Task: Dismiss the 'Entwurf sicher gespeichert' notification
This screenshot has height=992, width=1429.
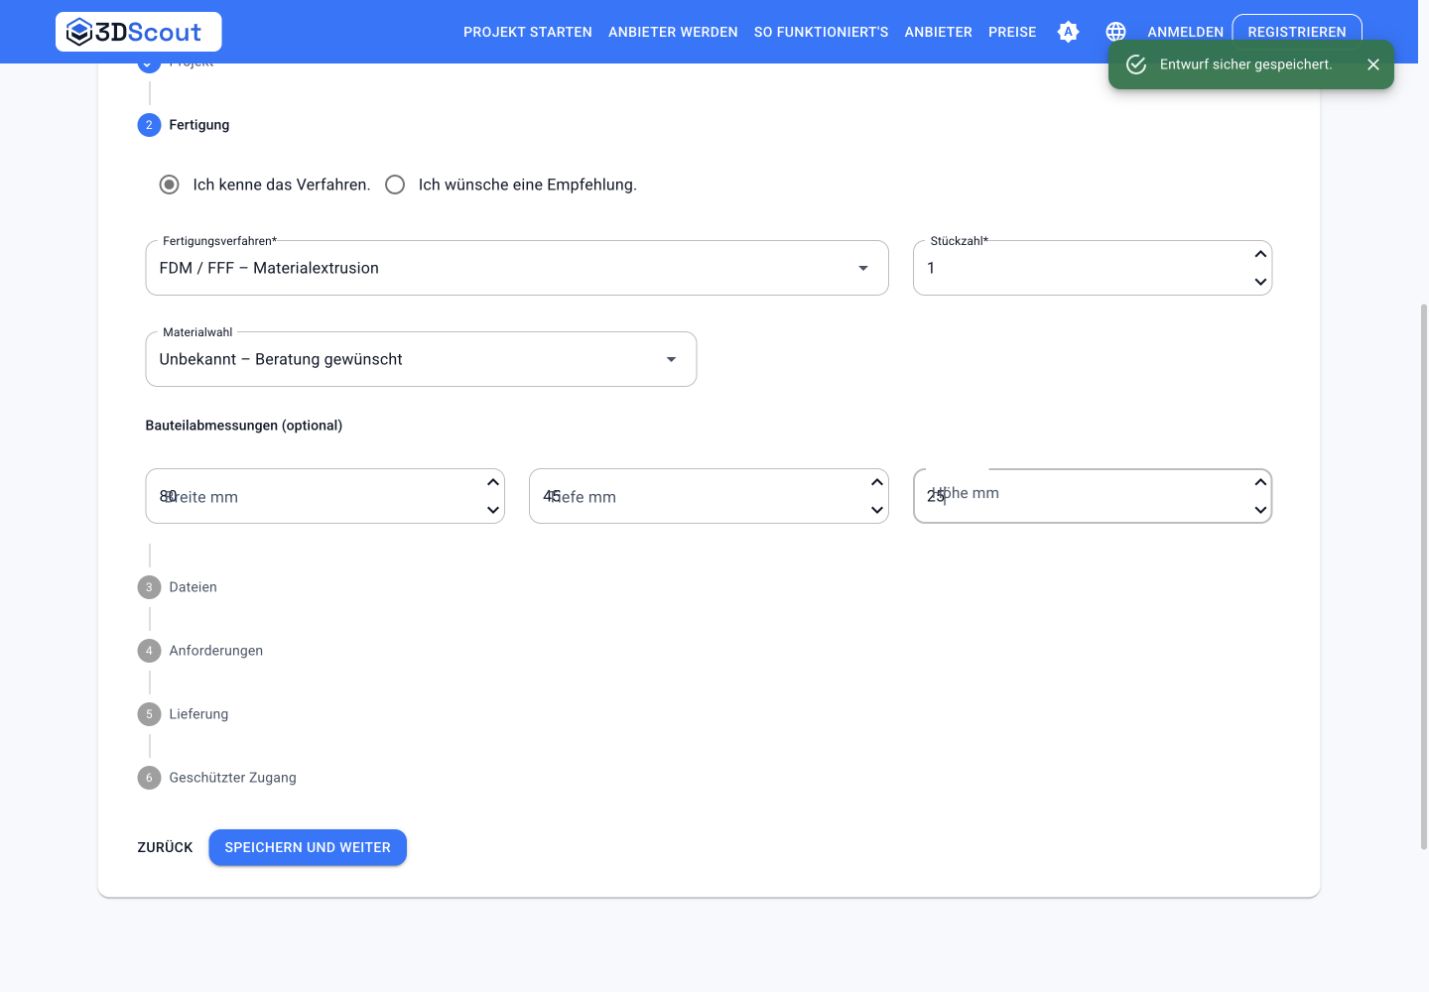Action: 1373,64
